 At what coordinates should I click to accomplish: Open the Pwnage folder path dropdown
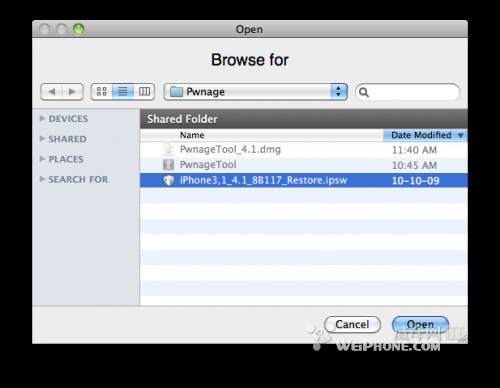(x=256, y=92)
